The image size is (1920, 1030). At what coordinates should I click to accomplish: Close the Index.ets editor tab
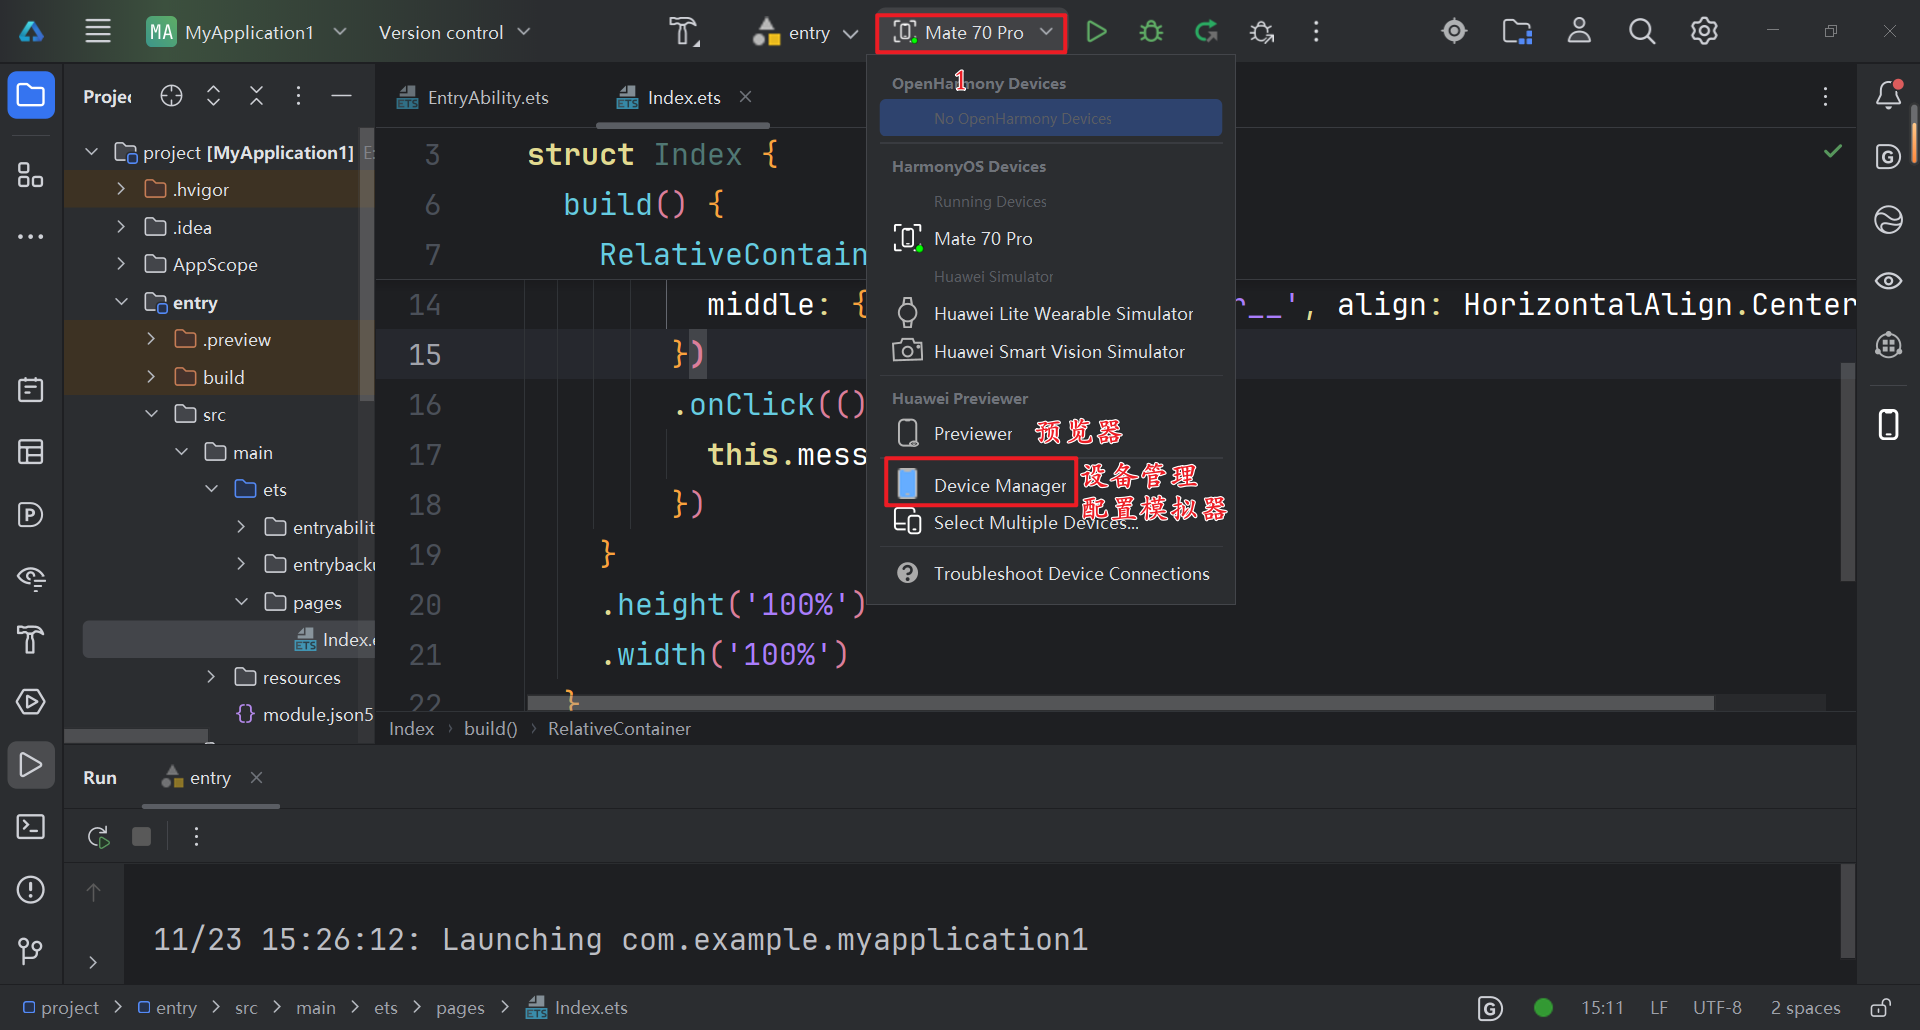pyautogui.click(x=745, y=97)
